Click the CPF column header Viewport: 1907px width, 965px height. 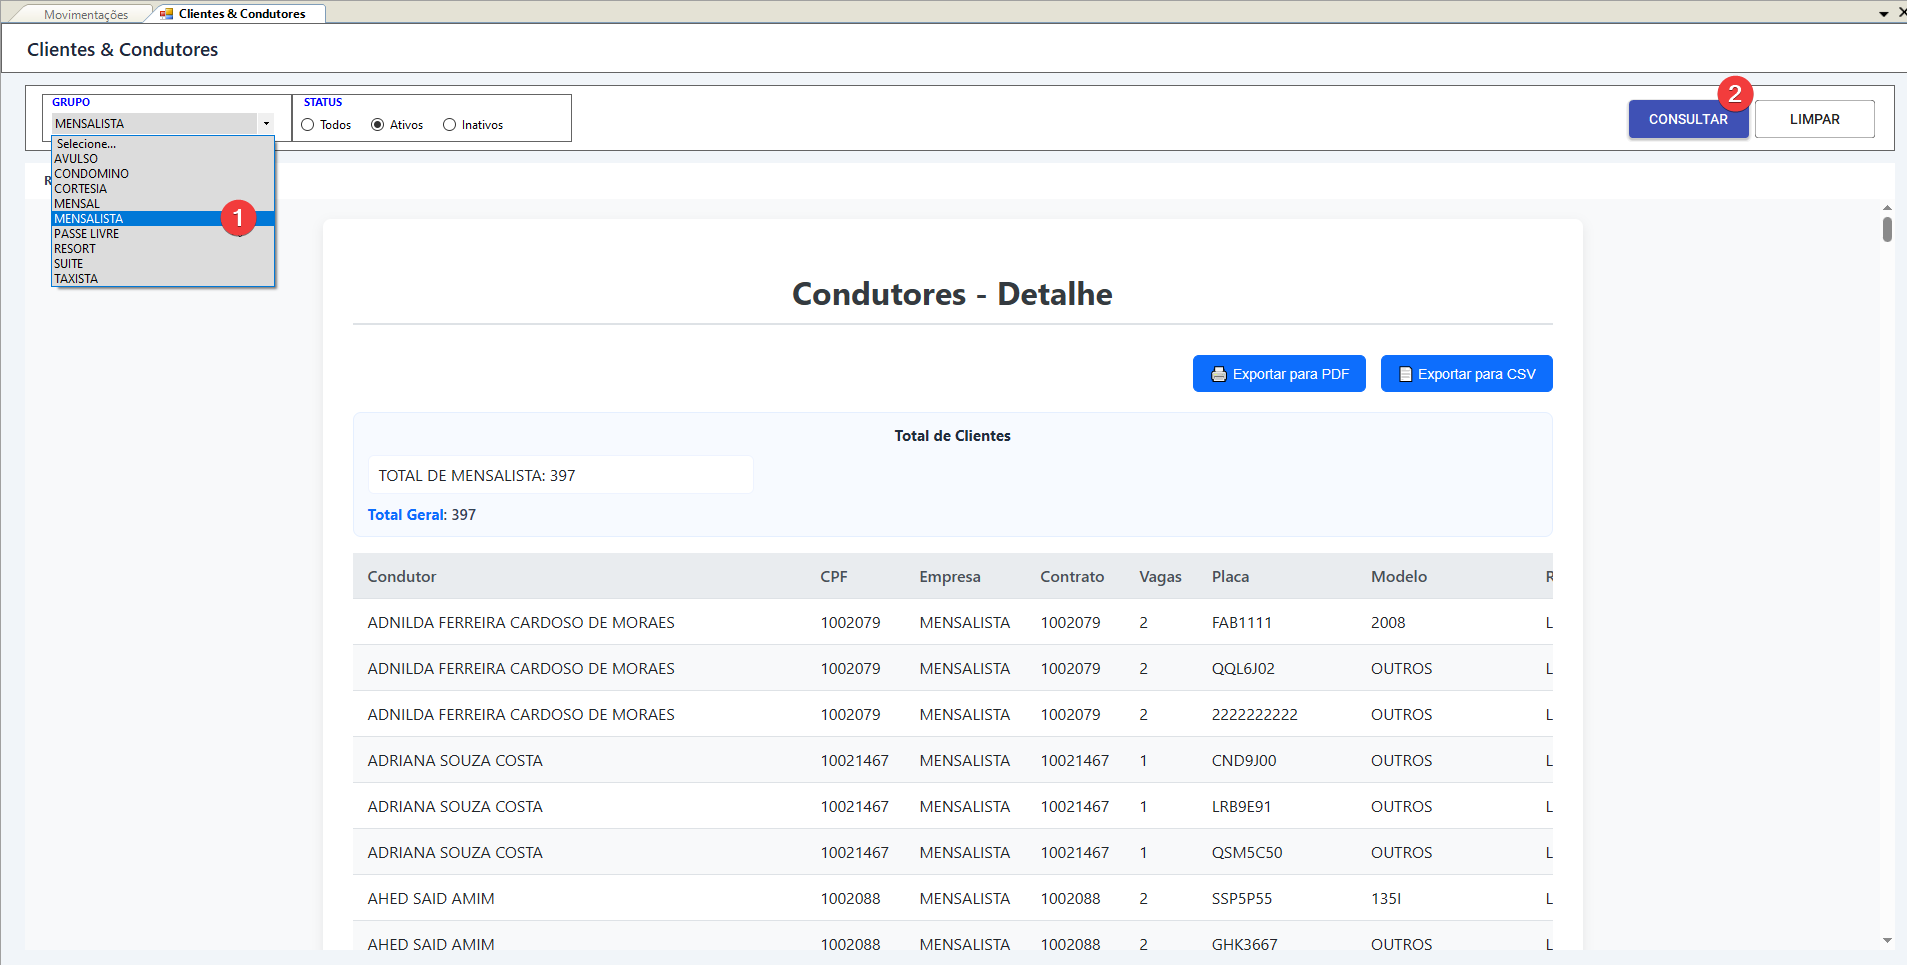pyautogui.click(x=834, y=577)
